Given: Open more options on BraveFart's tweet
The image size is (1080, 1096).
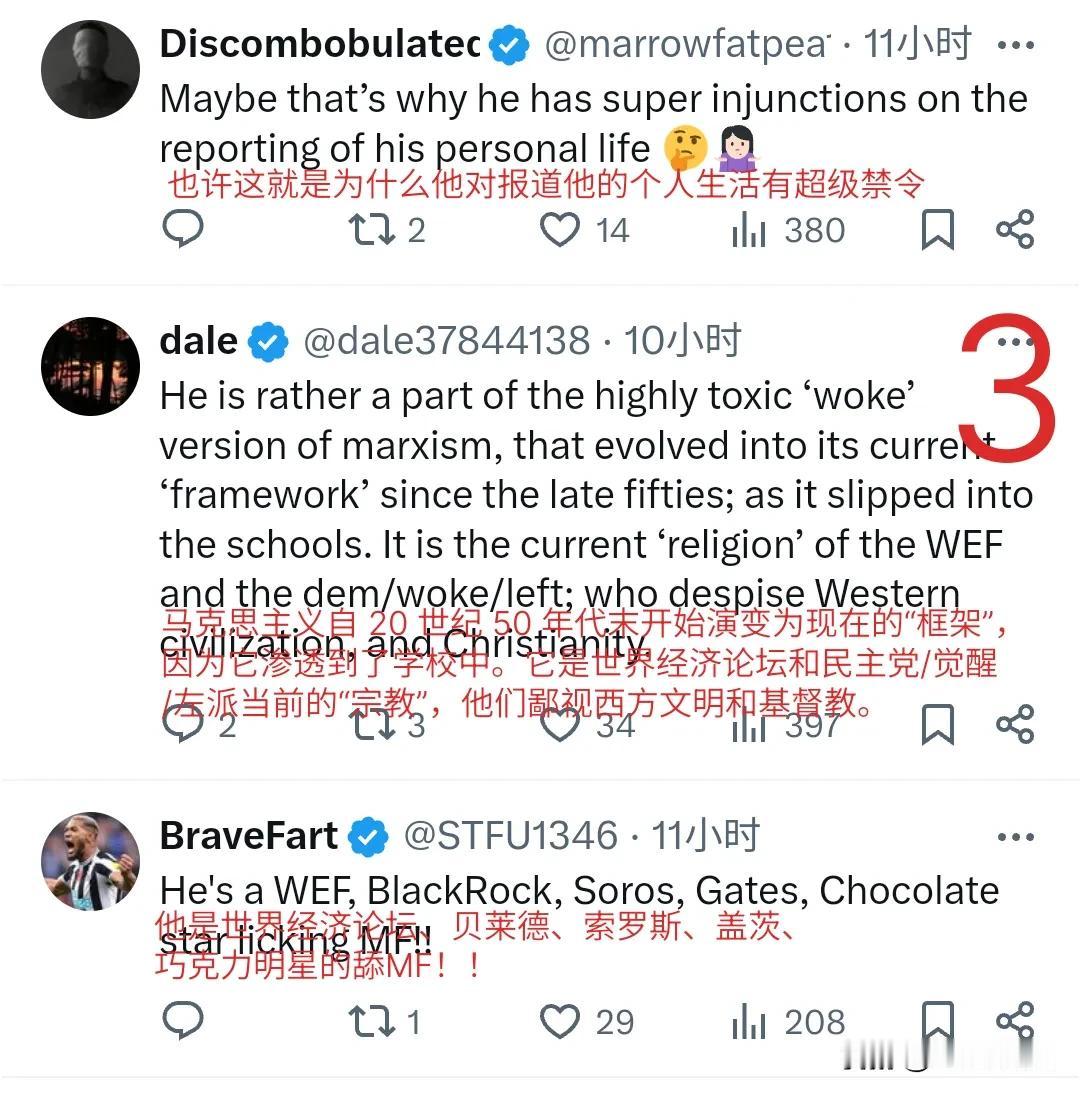Looking at the screenshot, I should coord(1016,837).
